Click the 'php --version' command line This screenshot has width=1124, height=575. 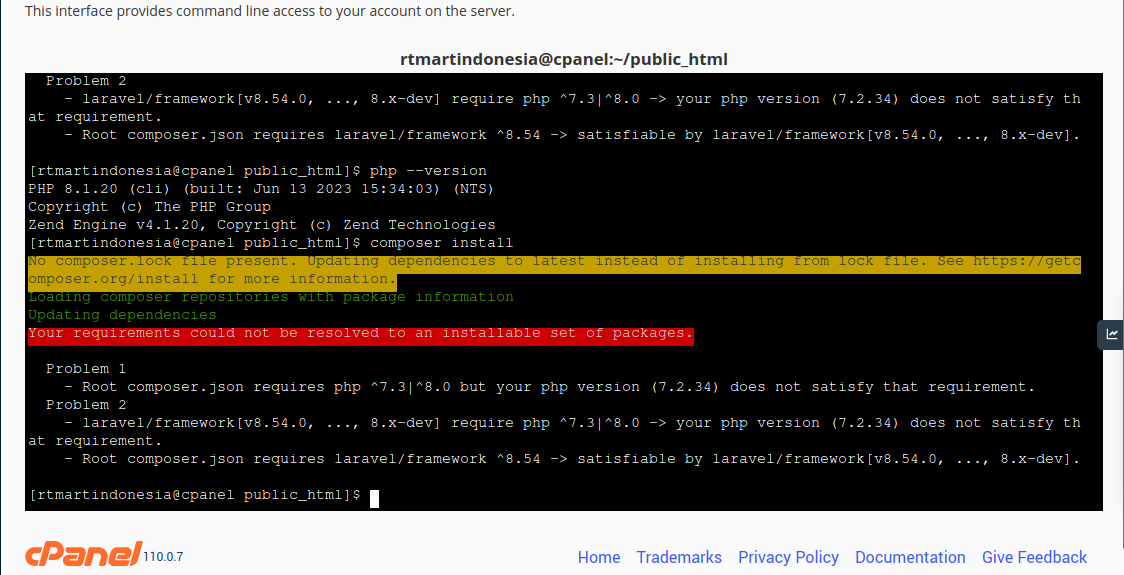coord(428,171)
